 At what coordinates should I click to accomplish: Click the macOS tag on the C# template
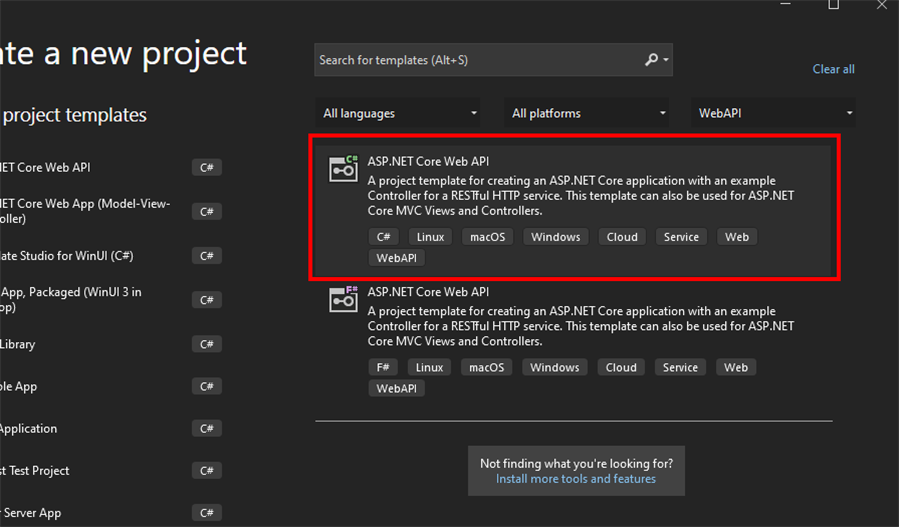coord(487,237)
